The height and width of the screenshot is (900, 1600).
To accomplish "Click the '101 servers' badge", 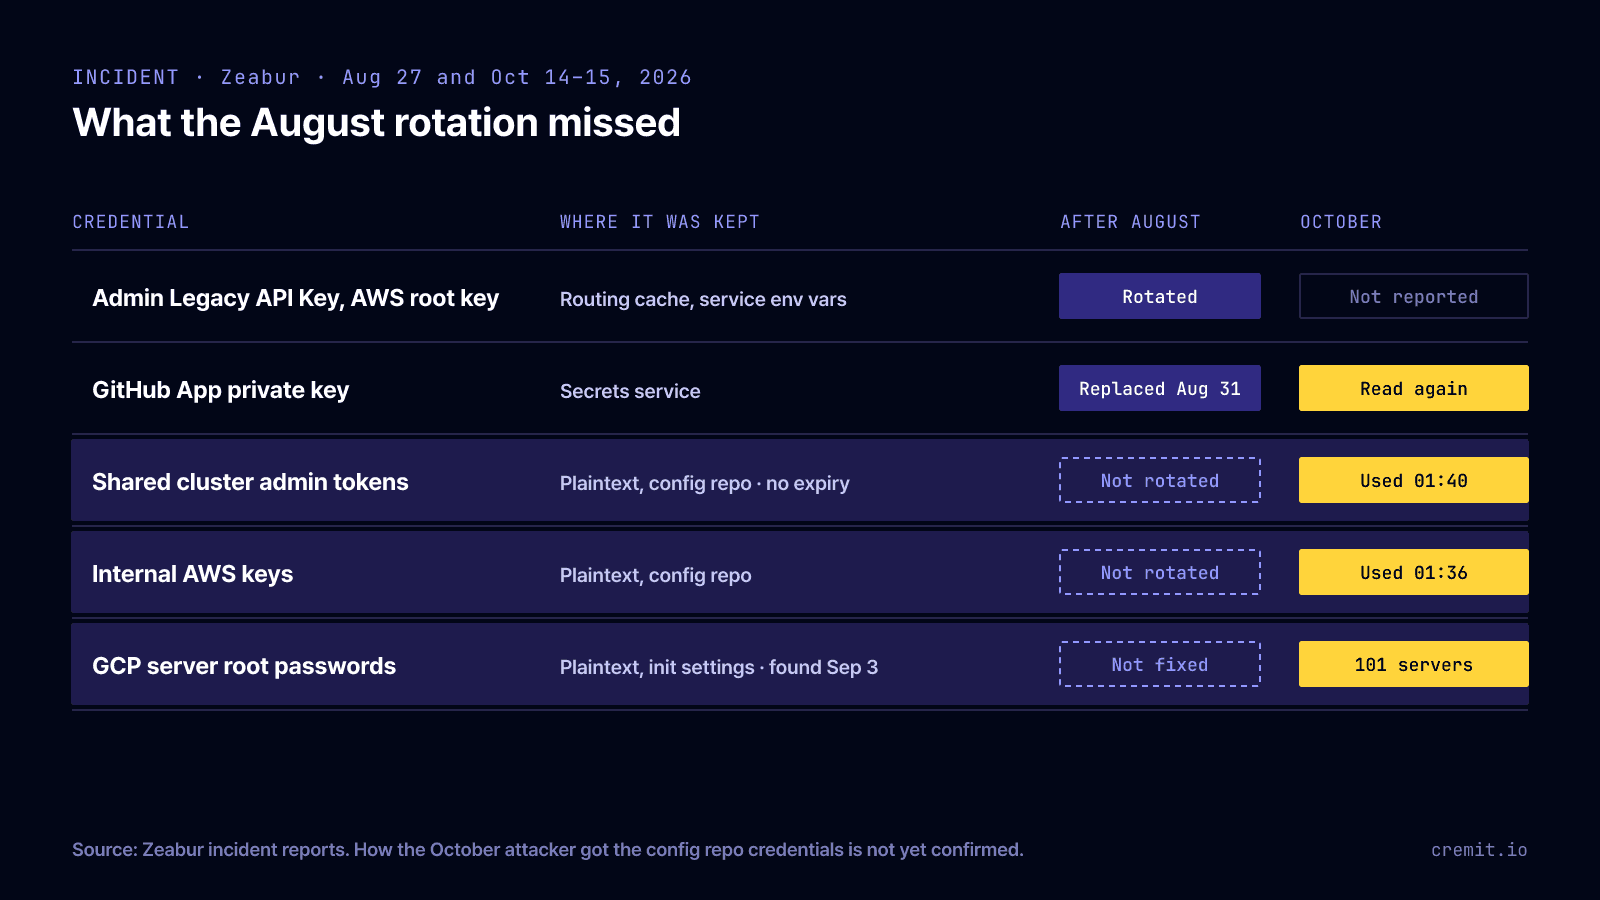I will 1414,664.
